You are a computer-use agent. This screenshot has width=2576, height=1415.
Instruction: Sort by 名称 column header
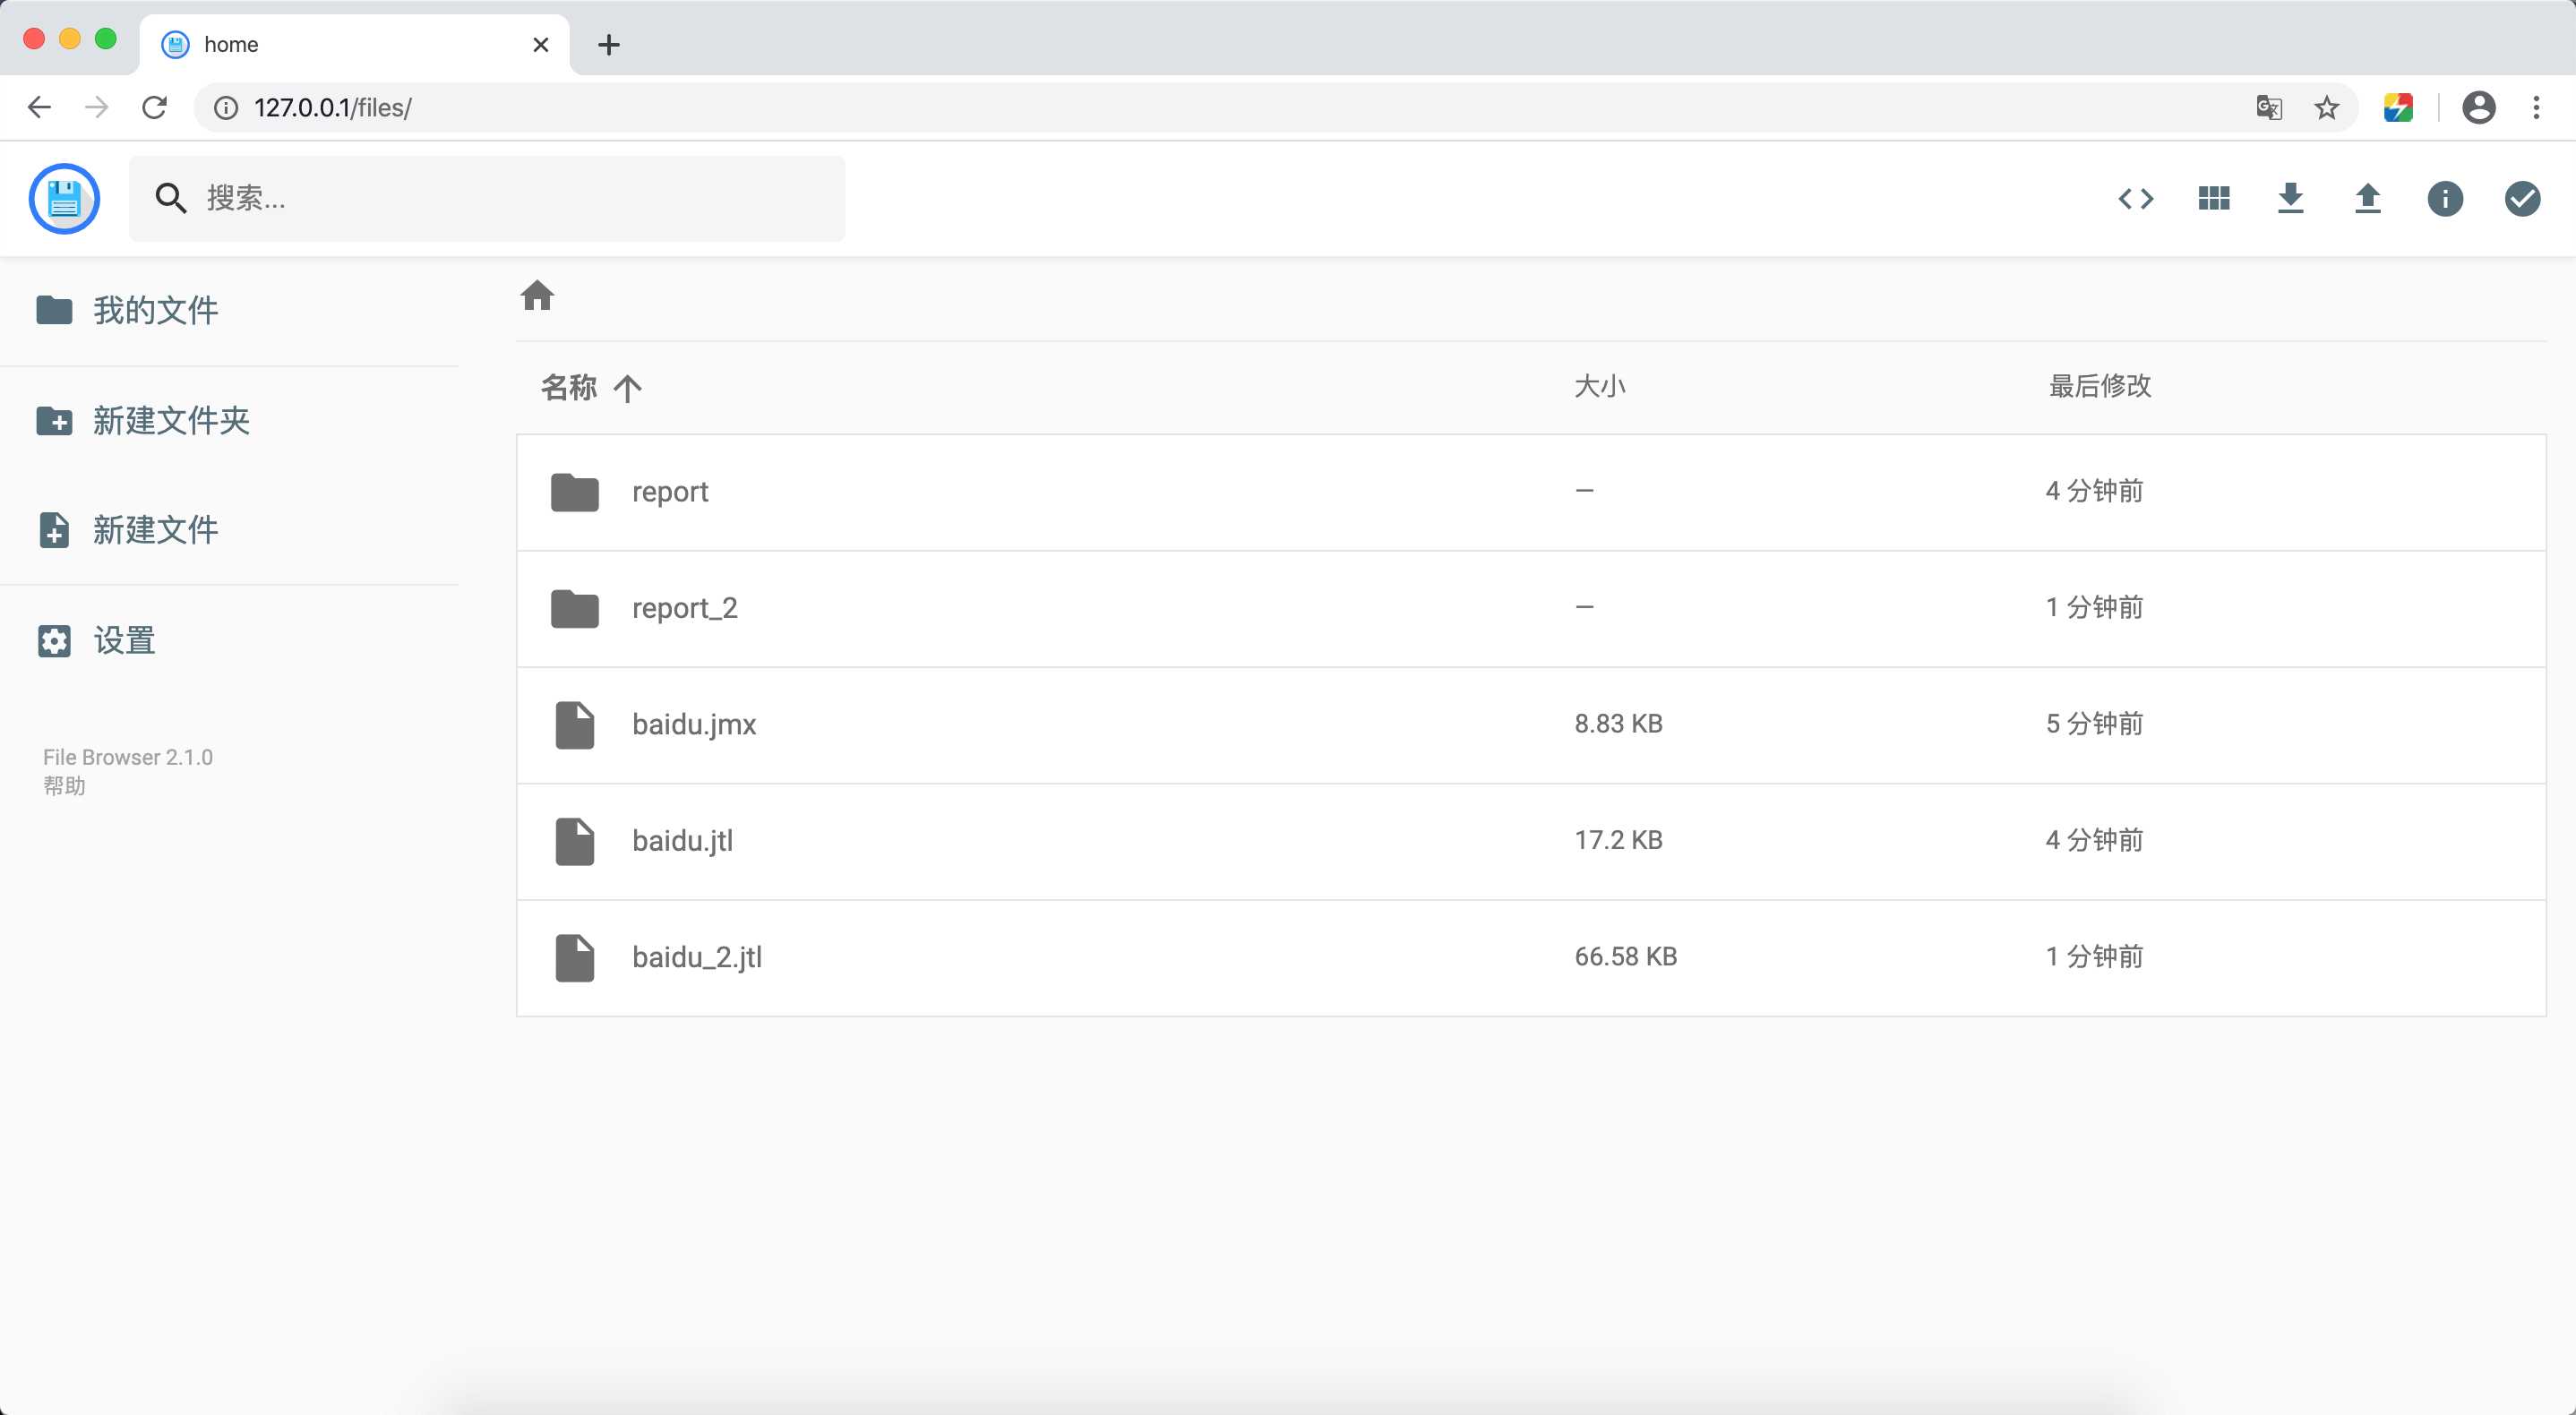coord(569,386)
